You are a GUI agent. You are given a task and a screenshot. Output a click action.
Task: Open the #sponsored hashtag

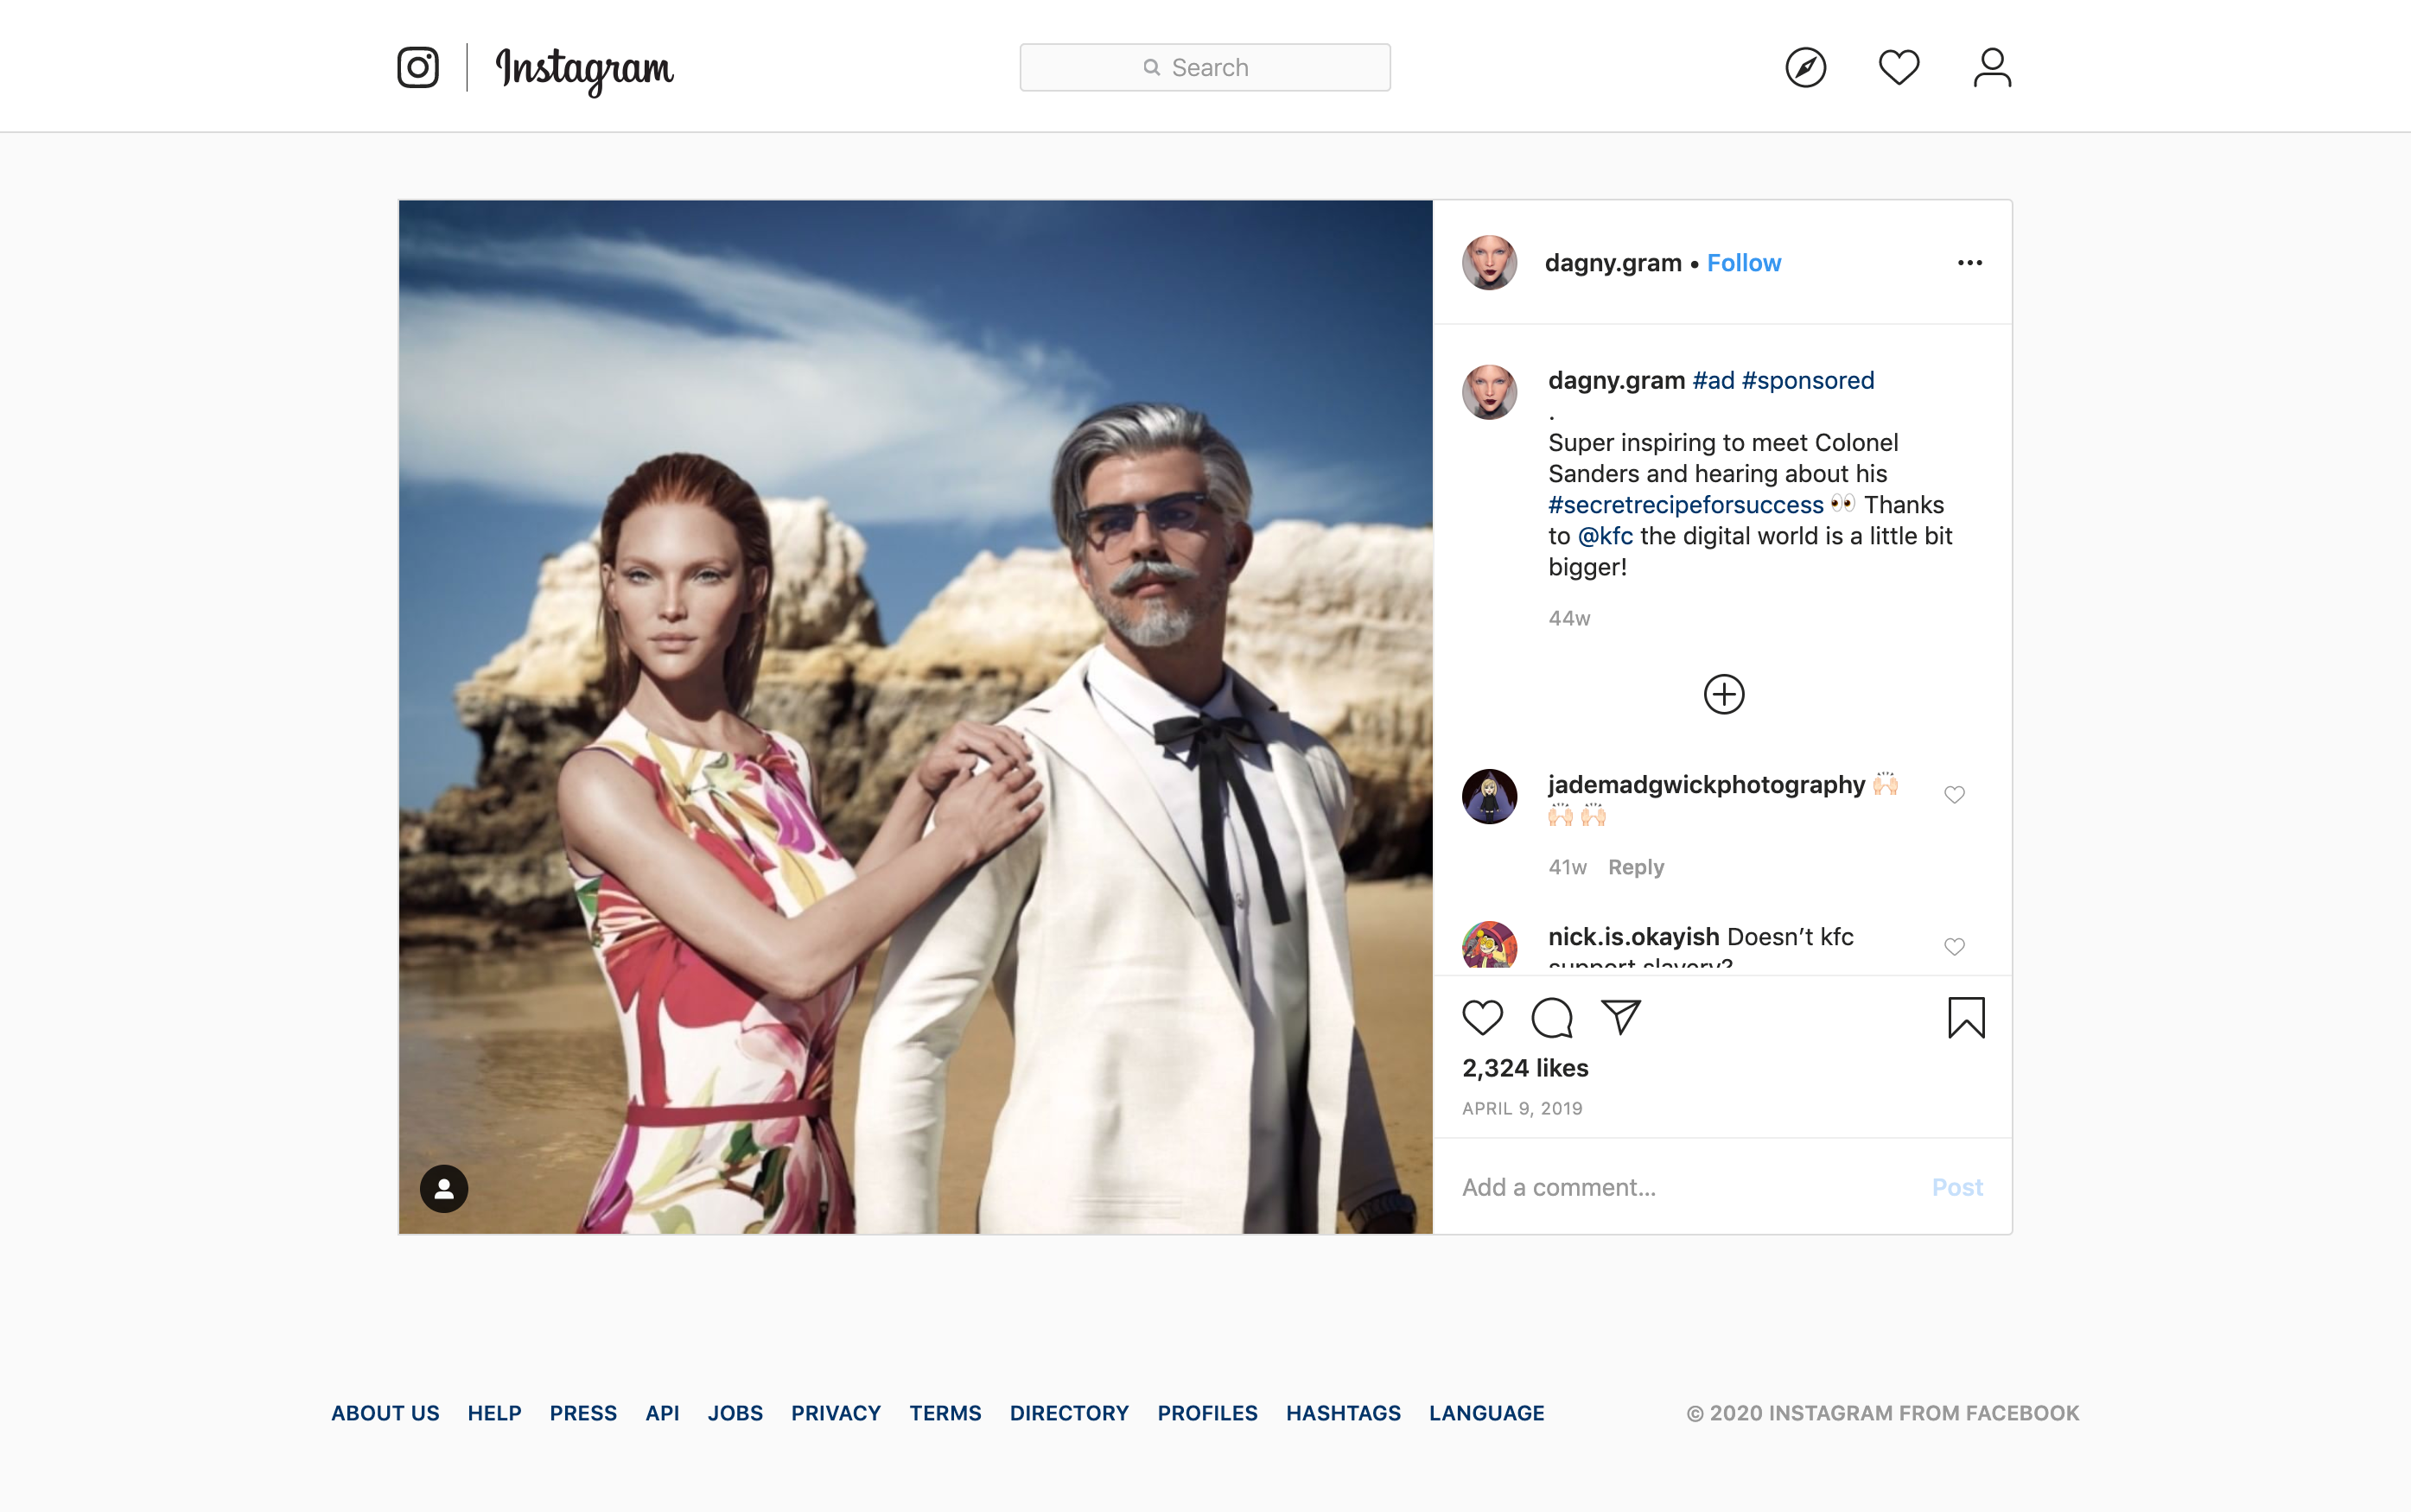point(1808,381)
